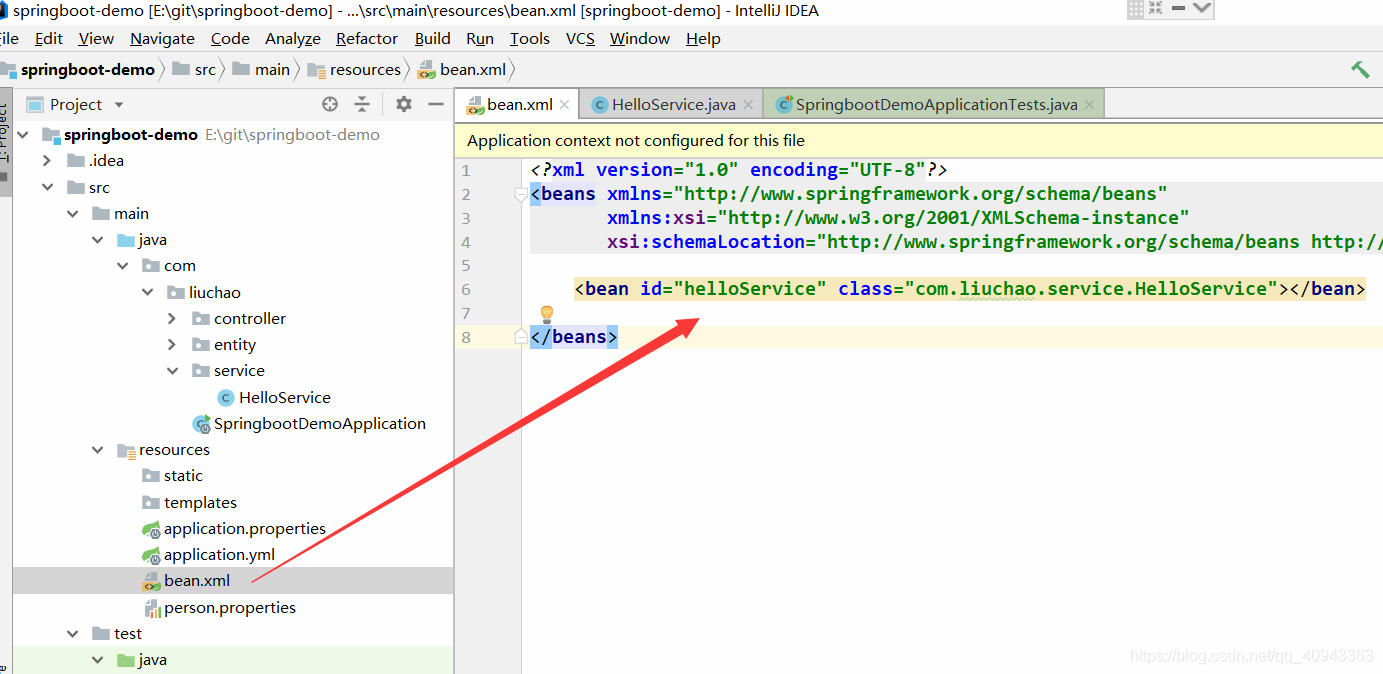Select person.properties file
Viewport: 1383px width, 674px height.
pyautogui.click(x=230, y=608)
